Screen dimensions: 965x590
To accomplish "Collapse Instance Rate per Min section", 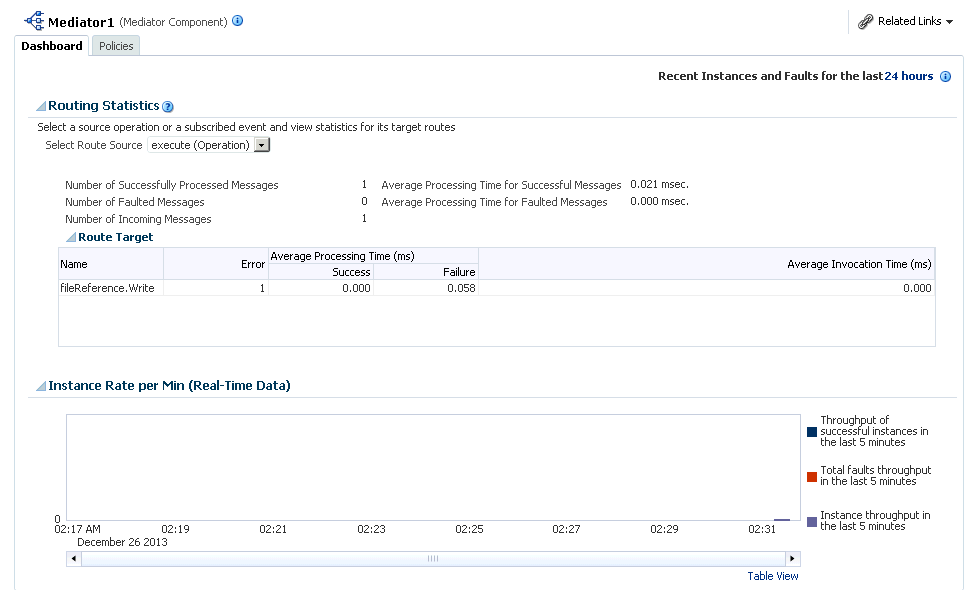I will (x=41, y=386).
